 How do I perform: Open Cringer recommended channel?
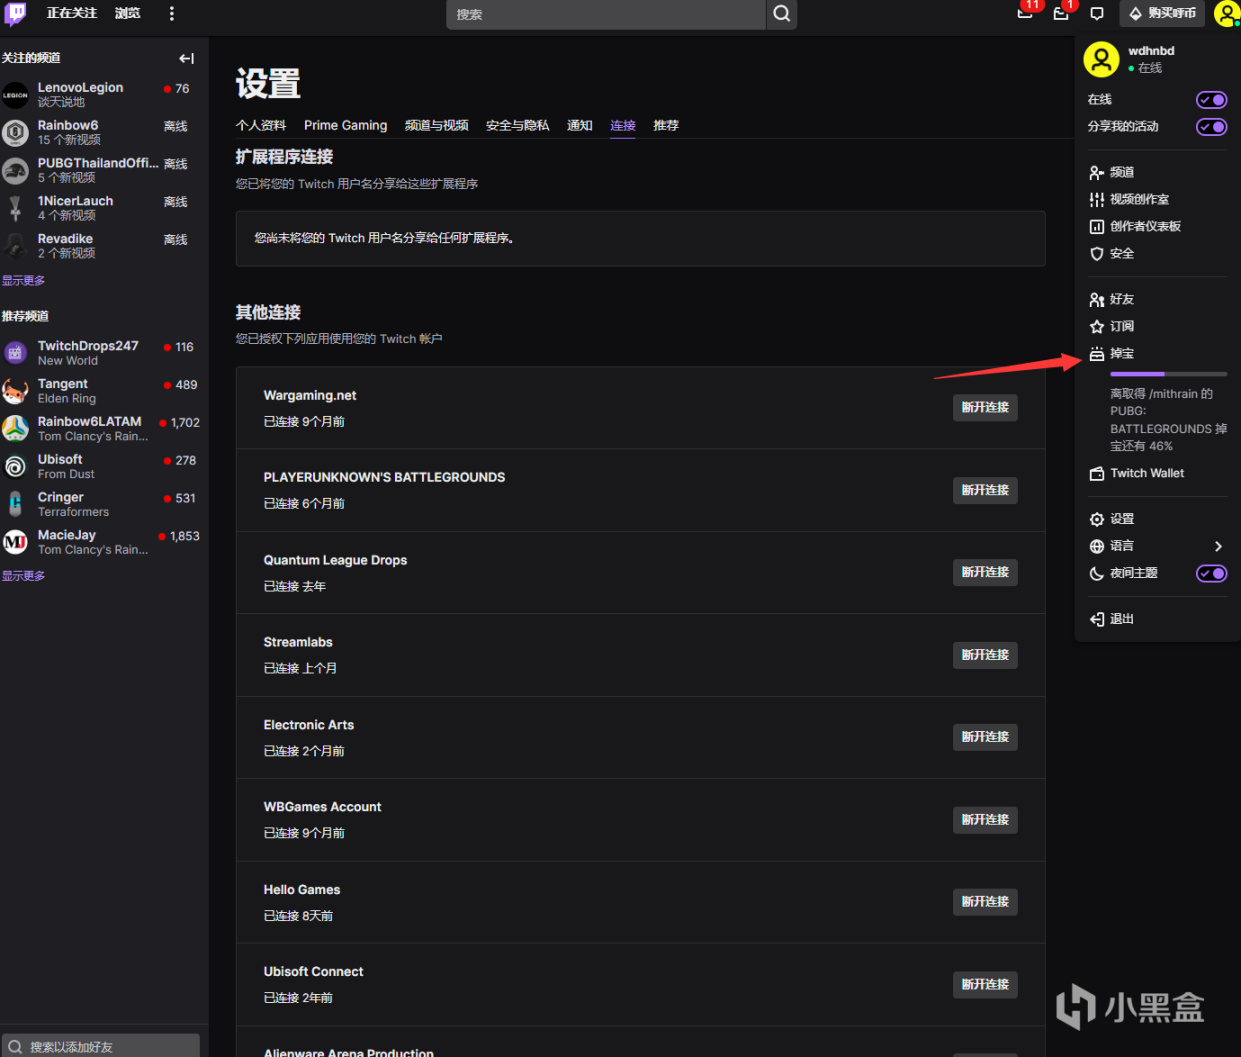(x=104, y=504)
